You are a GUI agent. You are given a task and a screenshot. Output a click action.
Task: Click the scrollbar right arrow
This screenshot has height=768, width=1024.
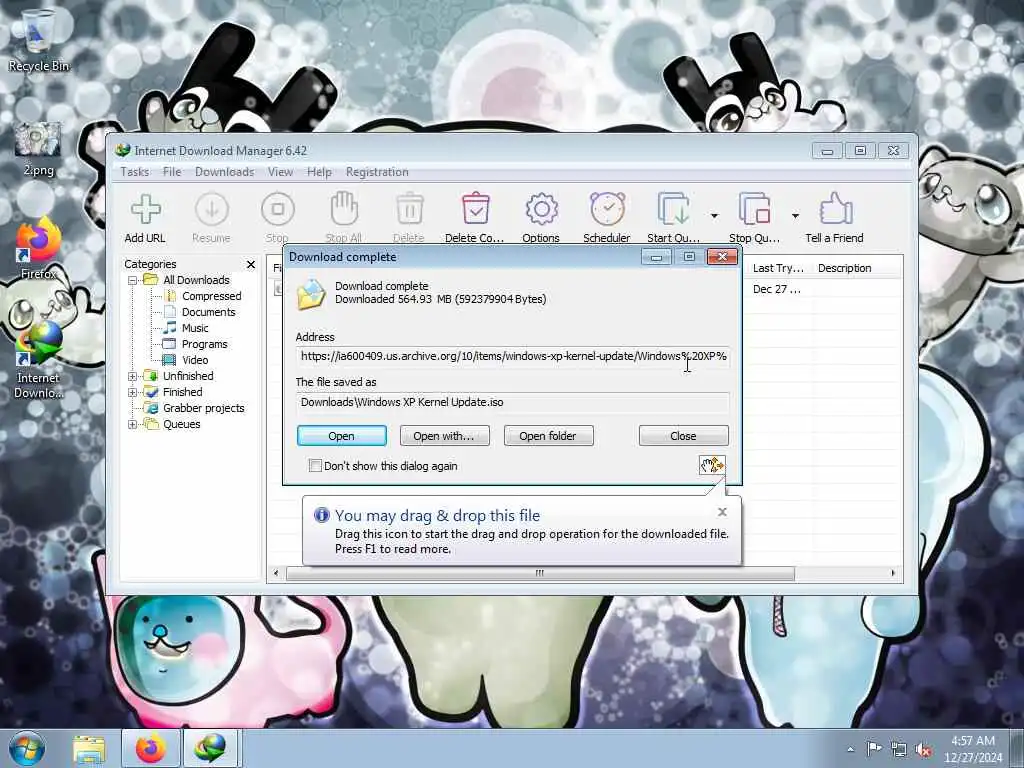[893, 573]
